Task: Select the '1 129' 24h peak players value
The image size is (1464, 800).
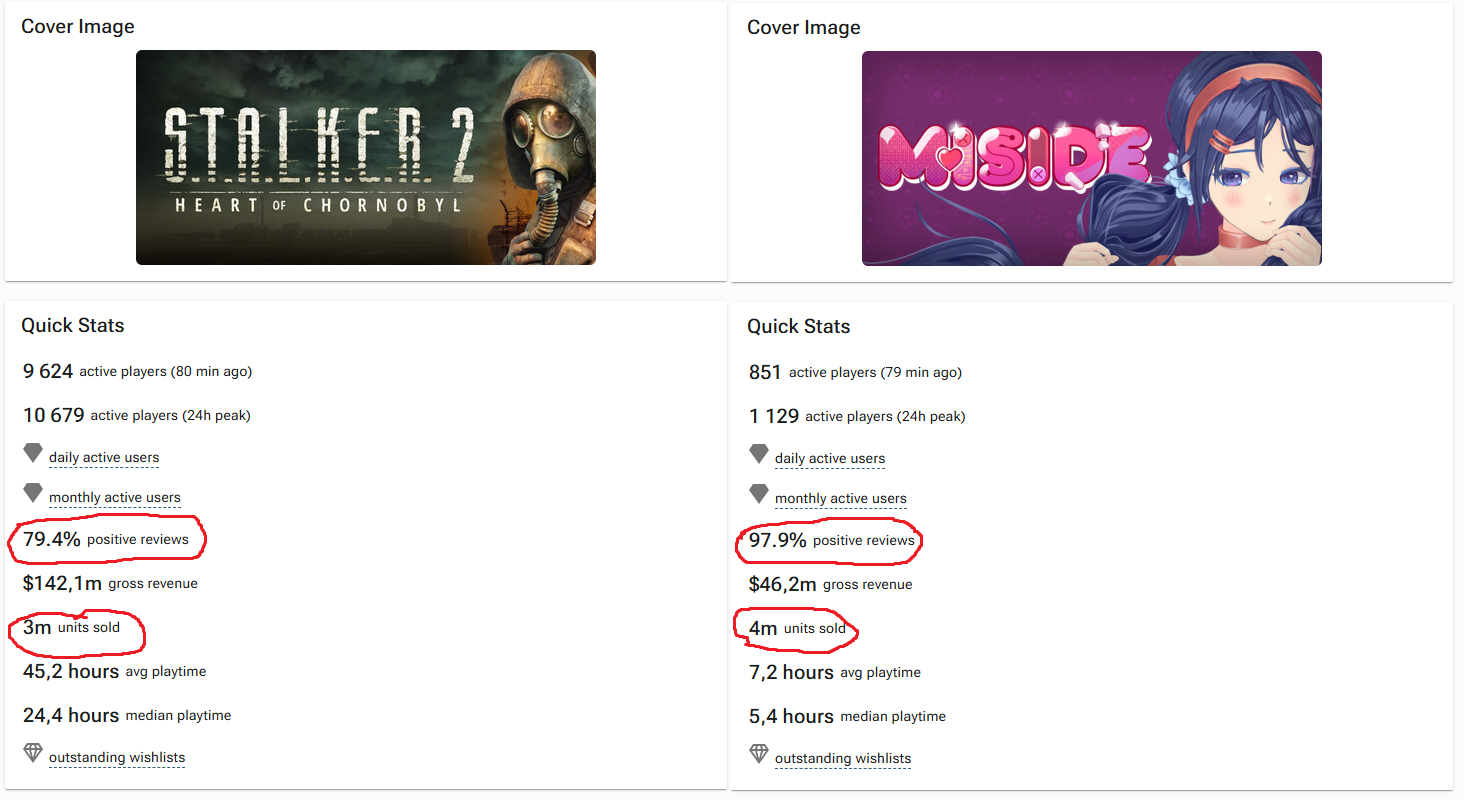Action: tap(774, 416)
